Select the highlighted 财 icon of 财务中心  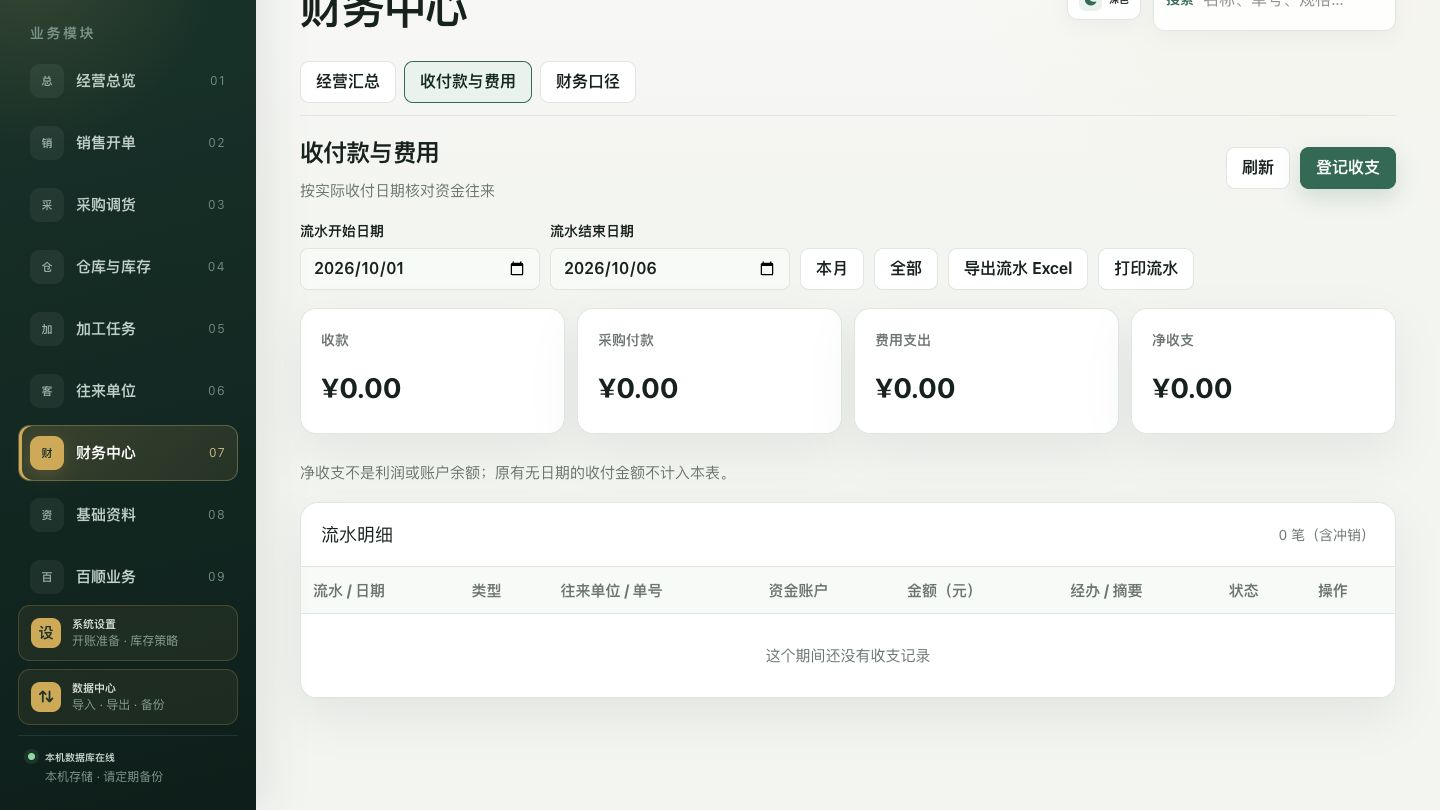(47, 453)
